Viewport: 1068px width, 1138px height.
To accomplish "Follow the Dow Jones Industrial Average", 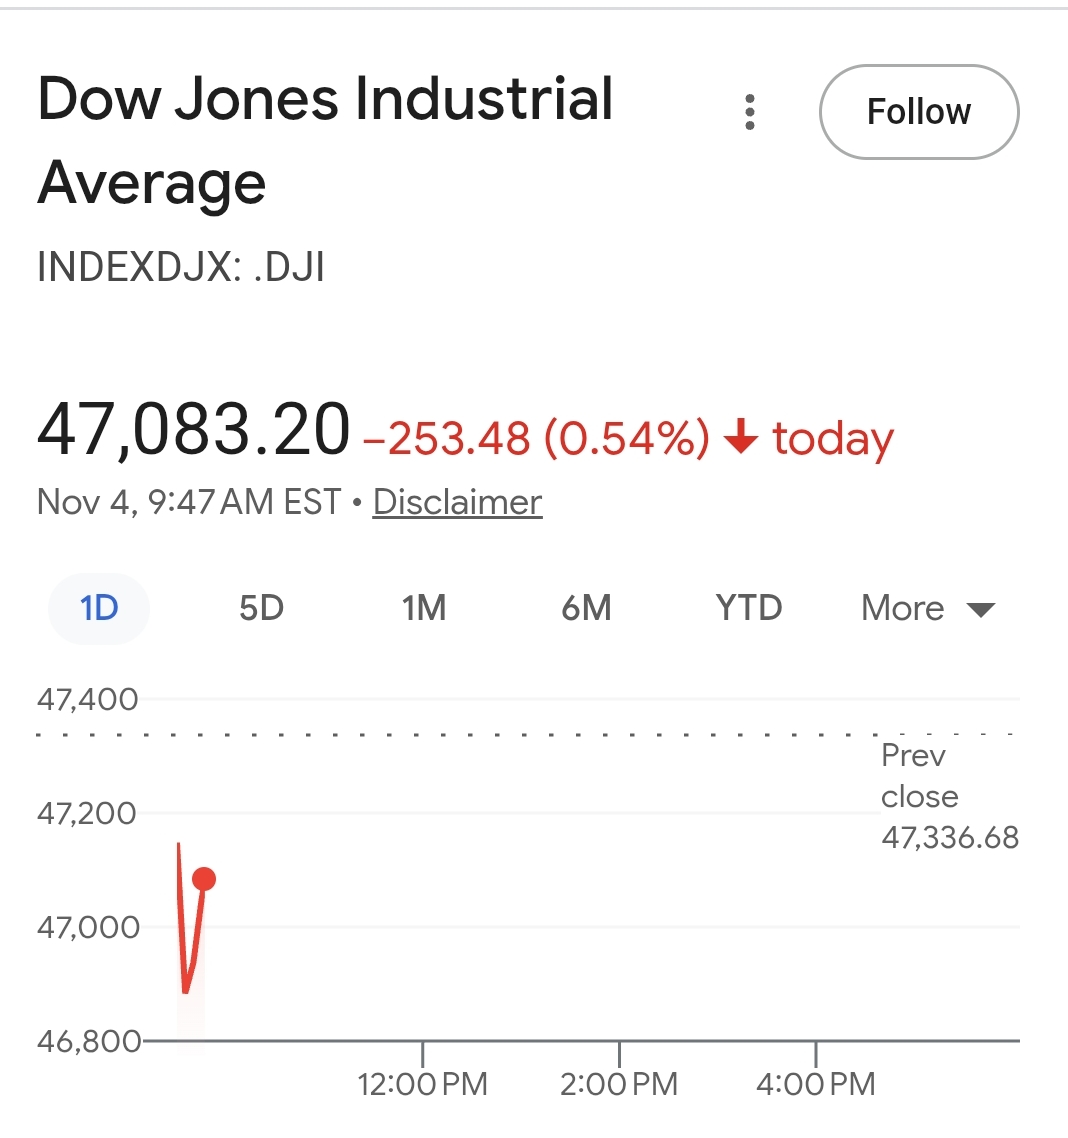I will pos(918,112).
